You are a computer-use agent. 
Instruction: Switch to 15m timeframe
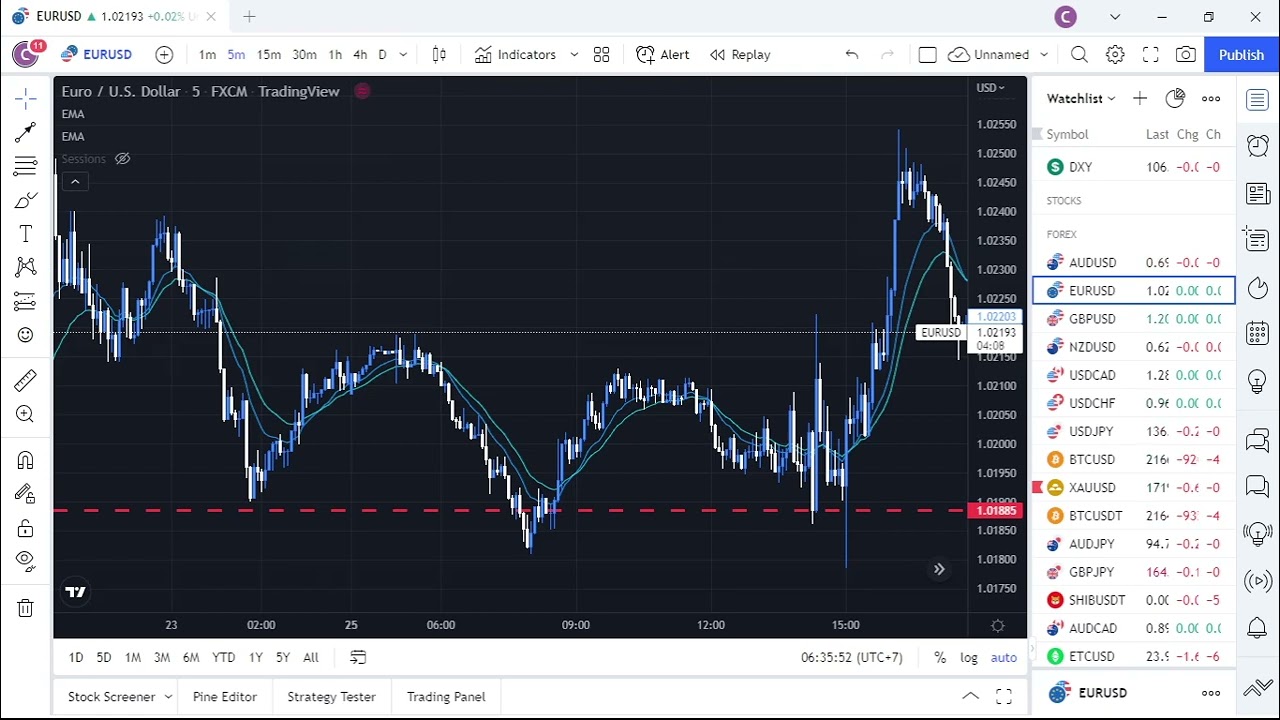[x=269, y=55]
